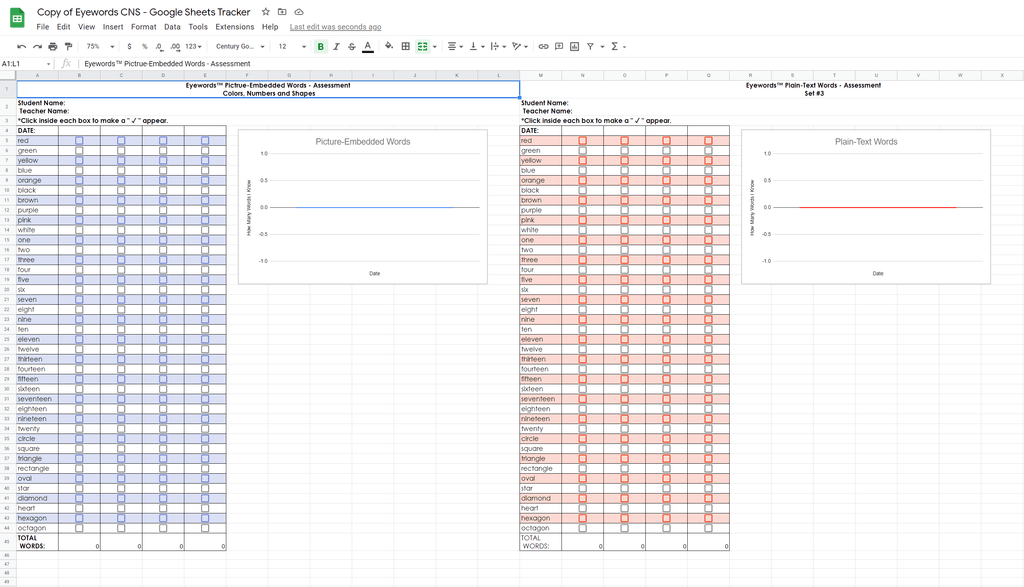Print the spreadsheet

click(53, 46)
